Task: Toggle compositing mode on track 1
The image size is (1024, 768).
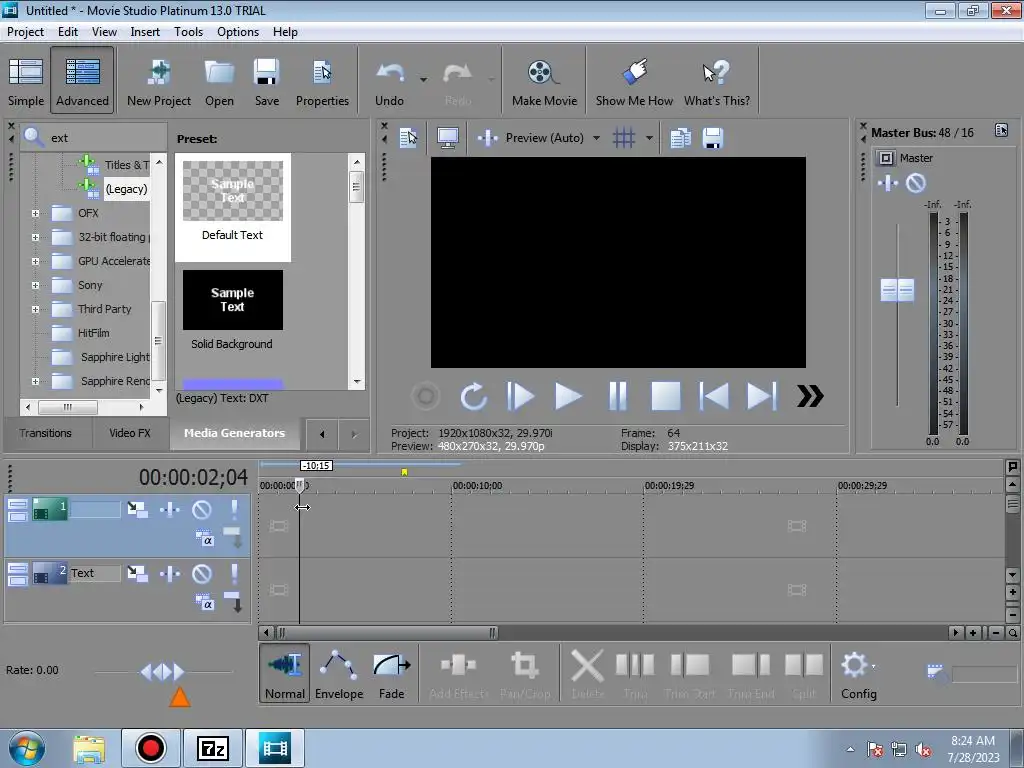Action: click(x=204, y=539)
